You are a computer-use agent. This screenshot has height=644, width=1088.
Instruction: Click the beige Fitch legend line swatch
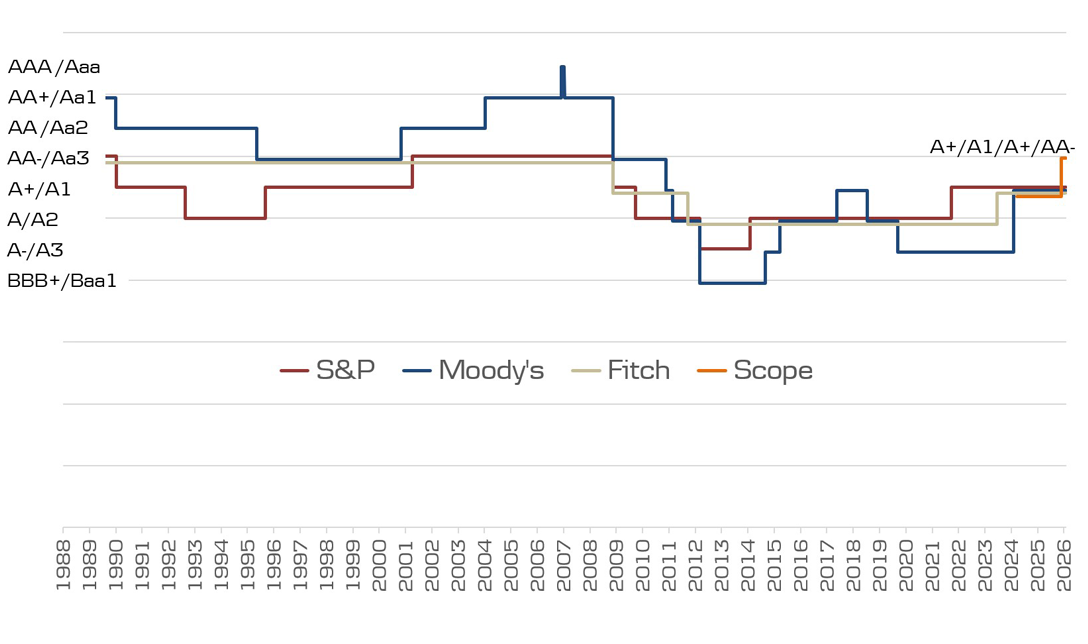[x=585, y=371]
